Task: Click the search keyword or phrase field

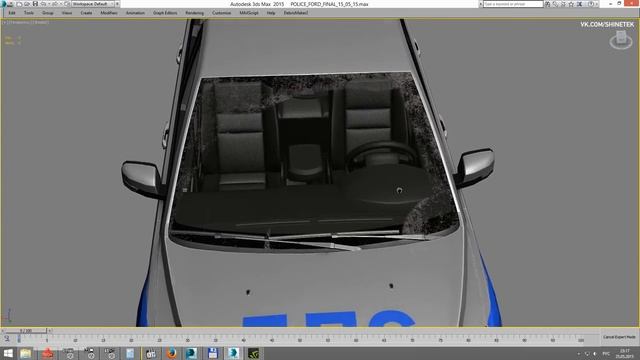Action: 513,4
